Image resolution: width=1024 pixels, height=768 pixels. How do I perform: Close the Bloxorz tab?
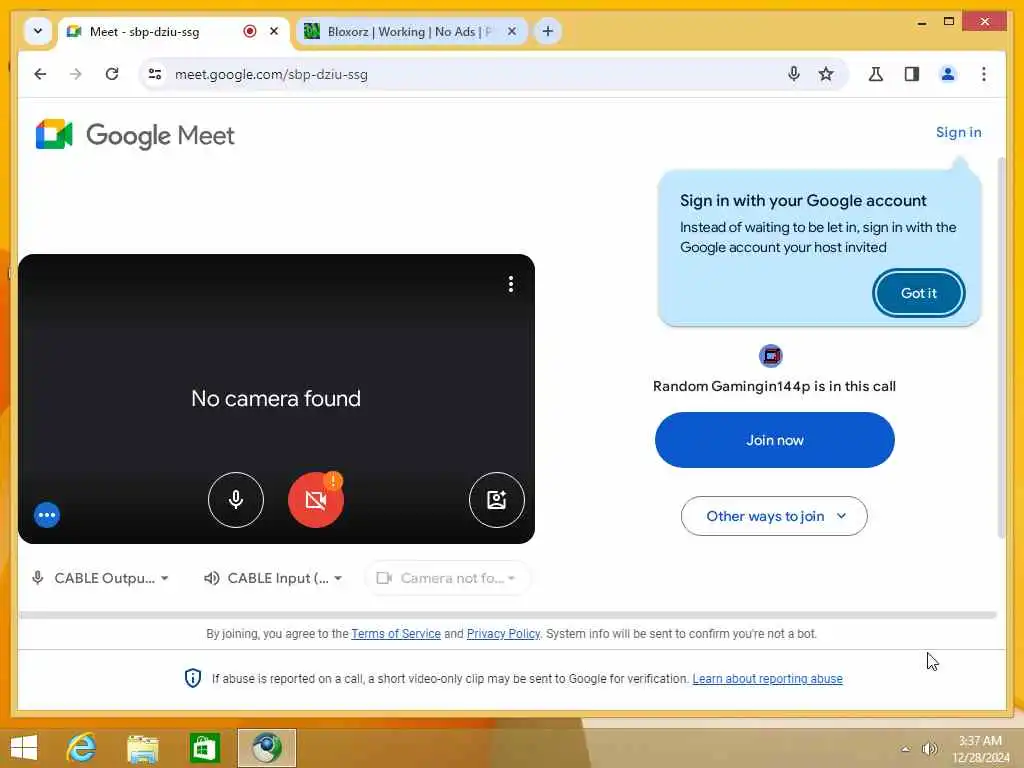point(512,31)
